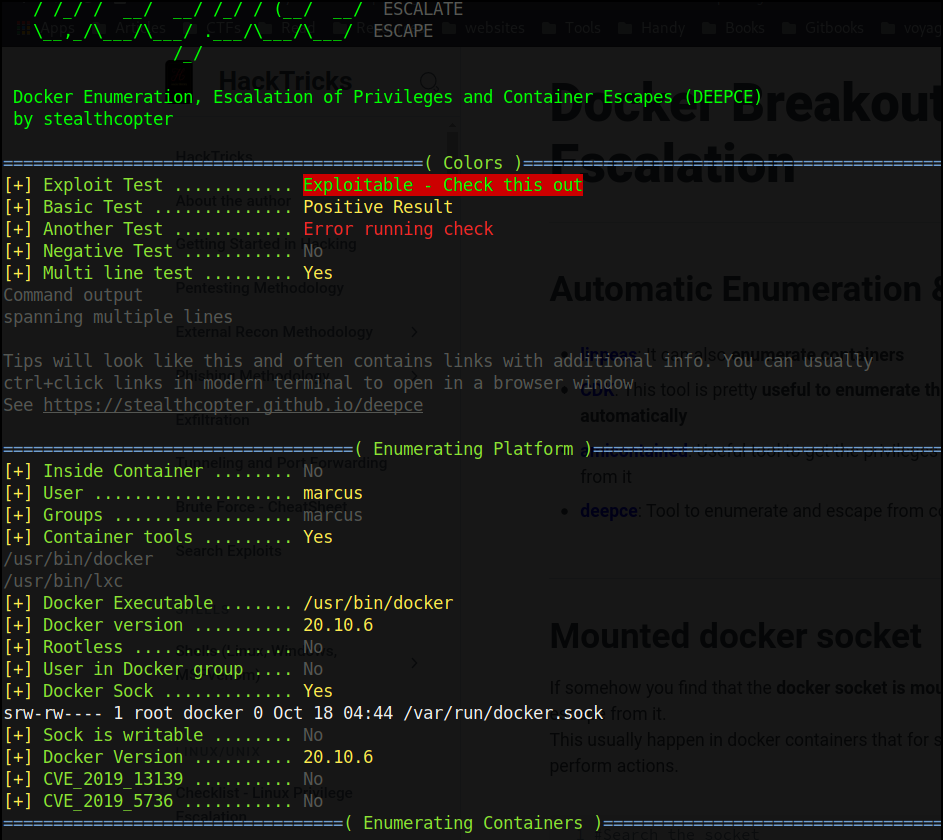Screen dimensions: 943x840
Task: Select Pentesting Methodology in the sidebar
Action: 259,288
